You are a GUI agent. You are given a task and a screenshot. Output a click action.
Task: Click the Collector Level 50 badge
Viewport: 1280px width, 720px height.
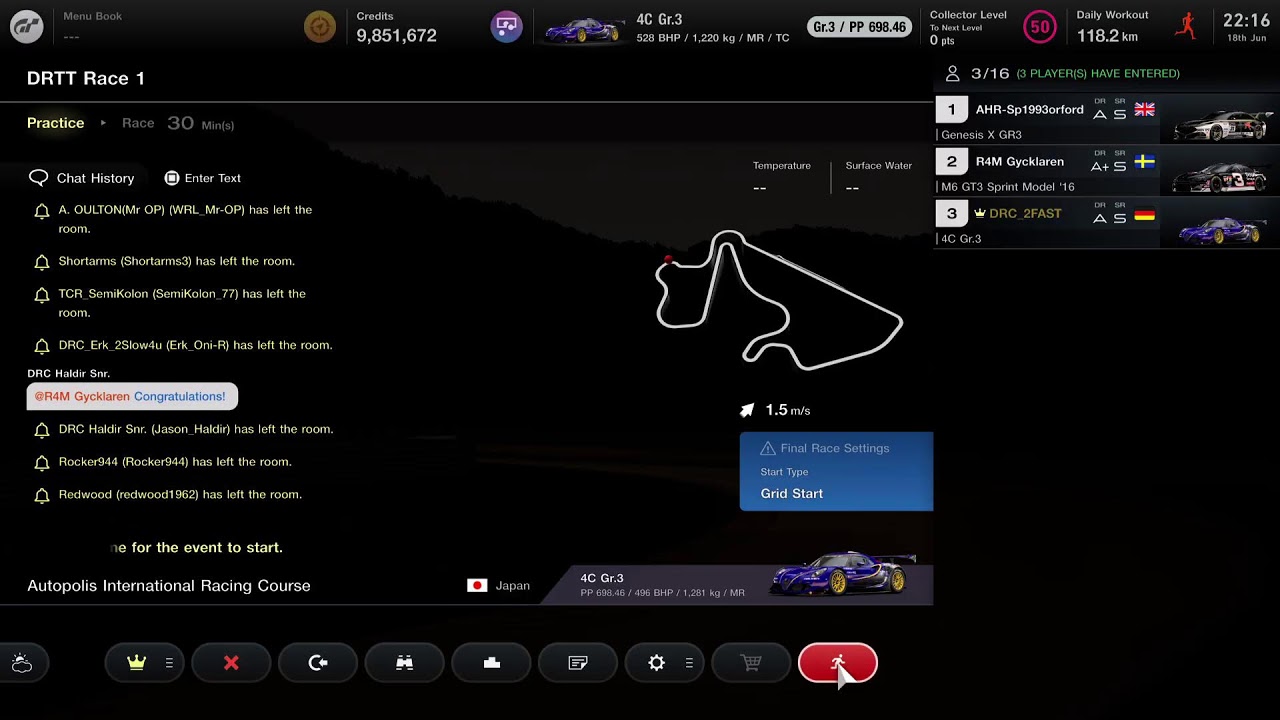coord(1040,27)
